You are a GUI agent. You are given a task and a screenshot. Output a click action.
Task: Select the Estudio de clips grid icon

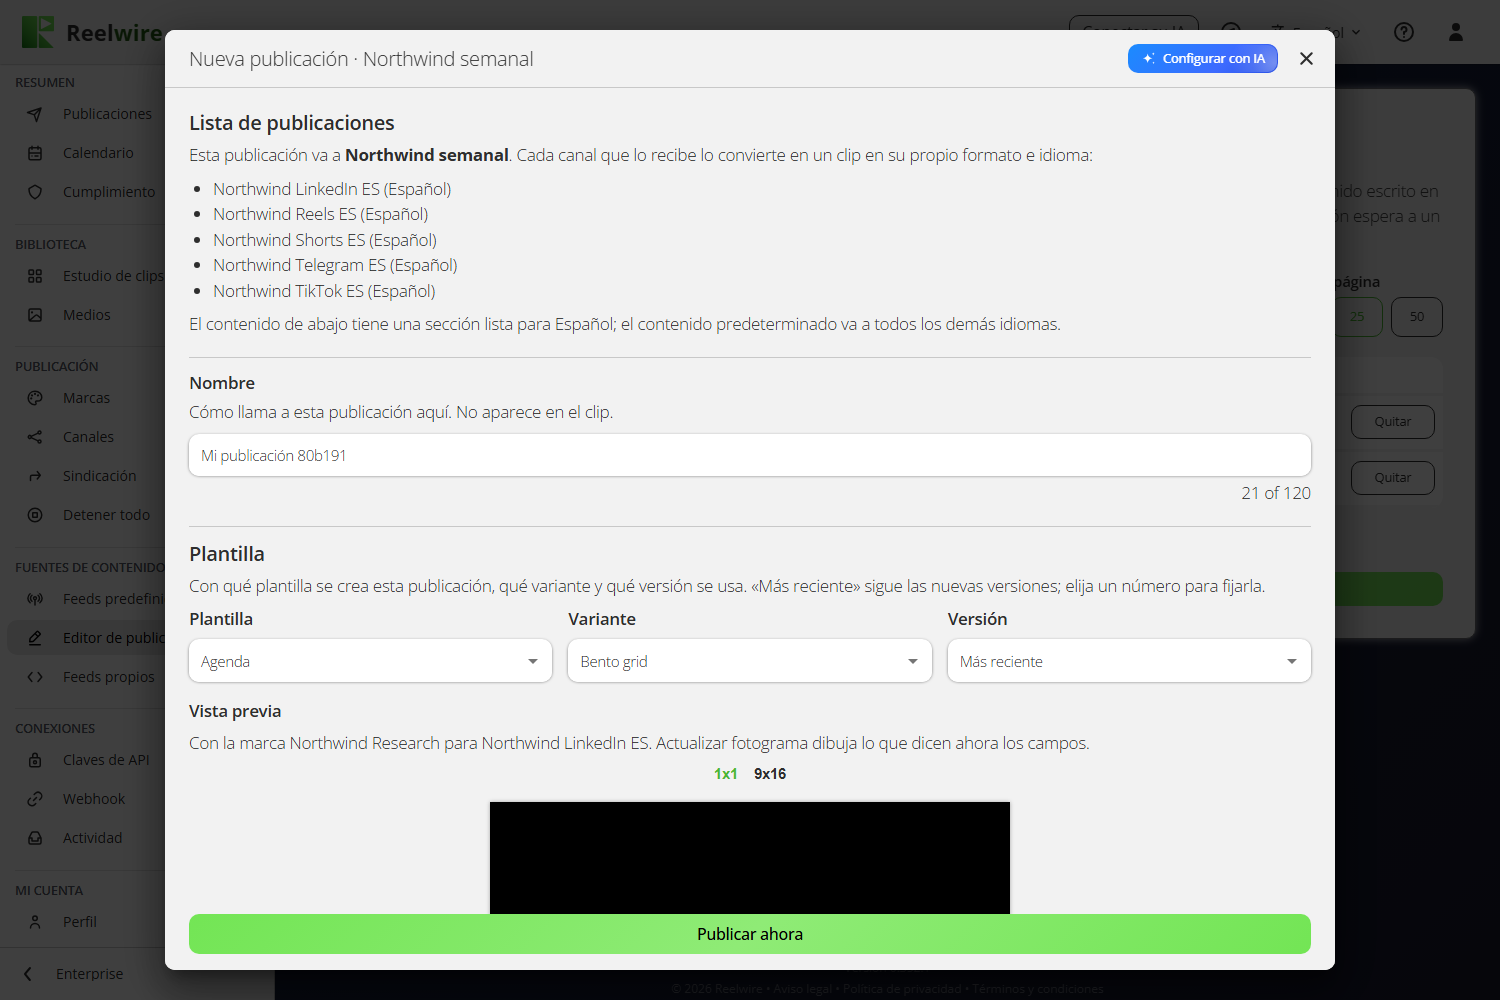[35, 276]
